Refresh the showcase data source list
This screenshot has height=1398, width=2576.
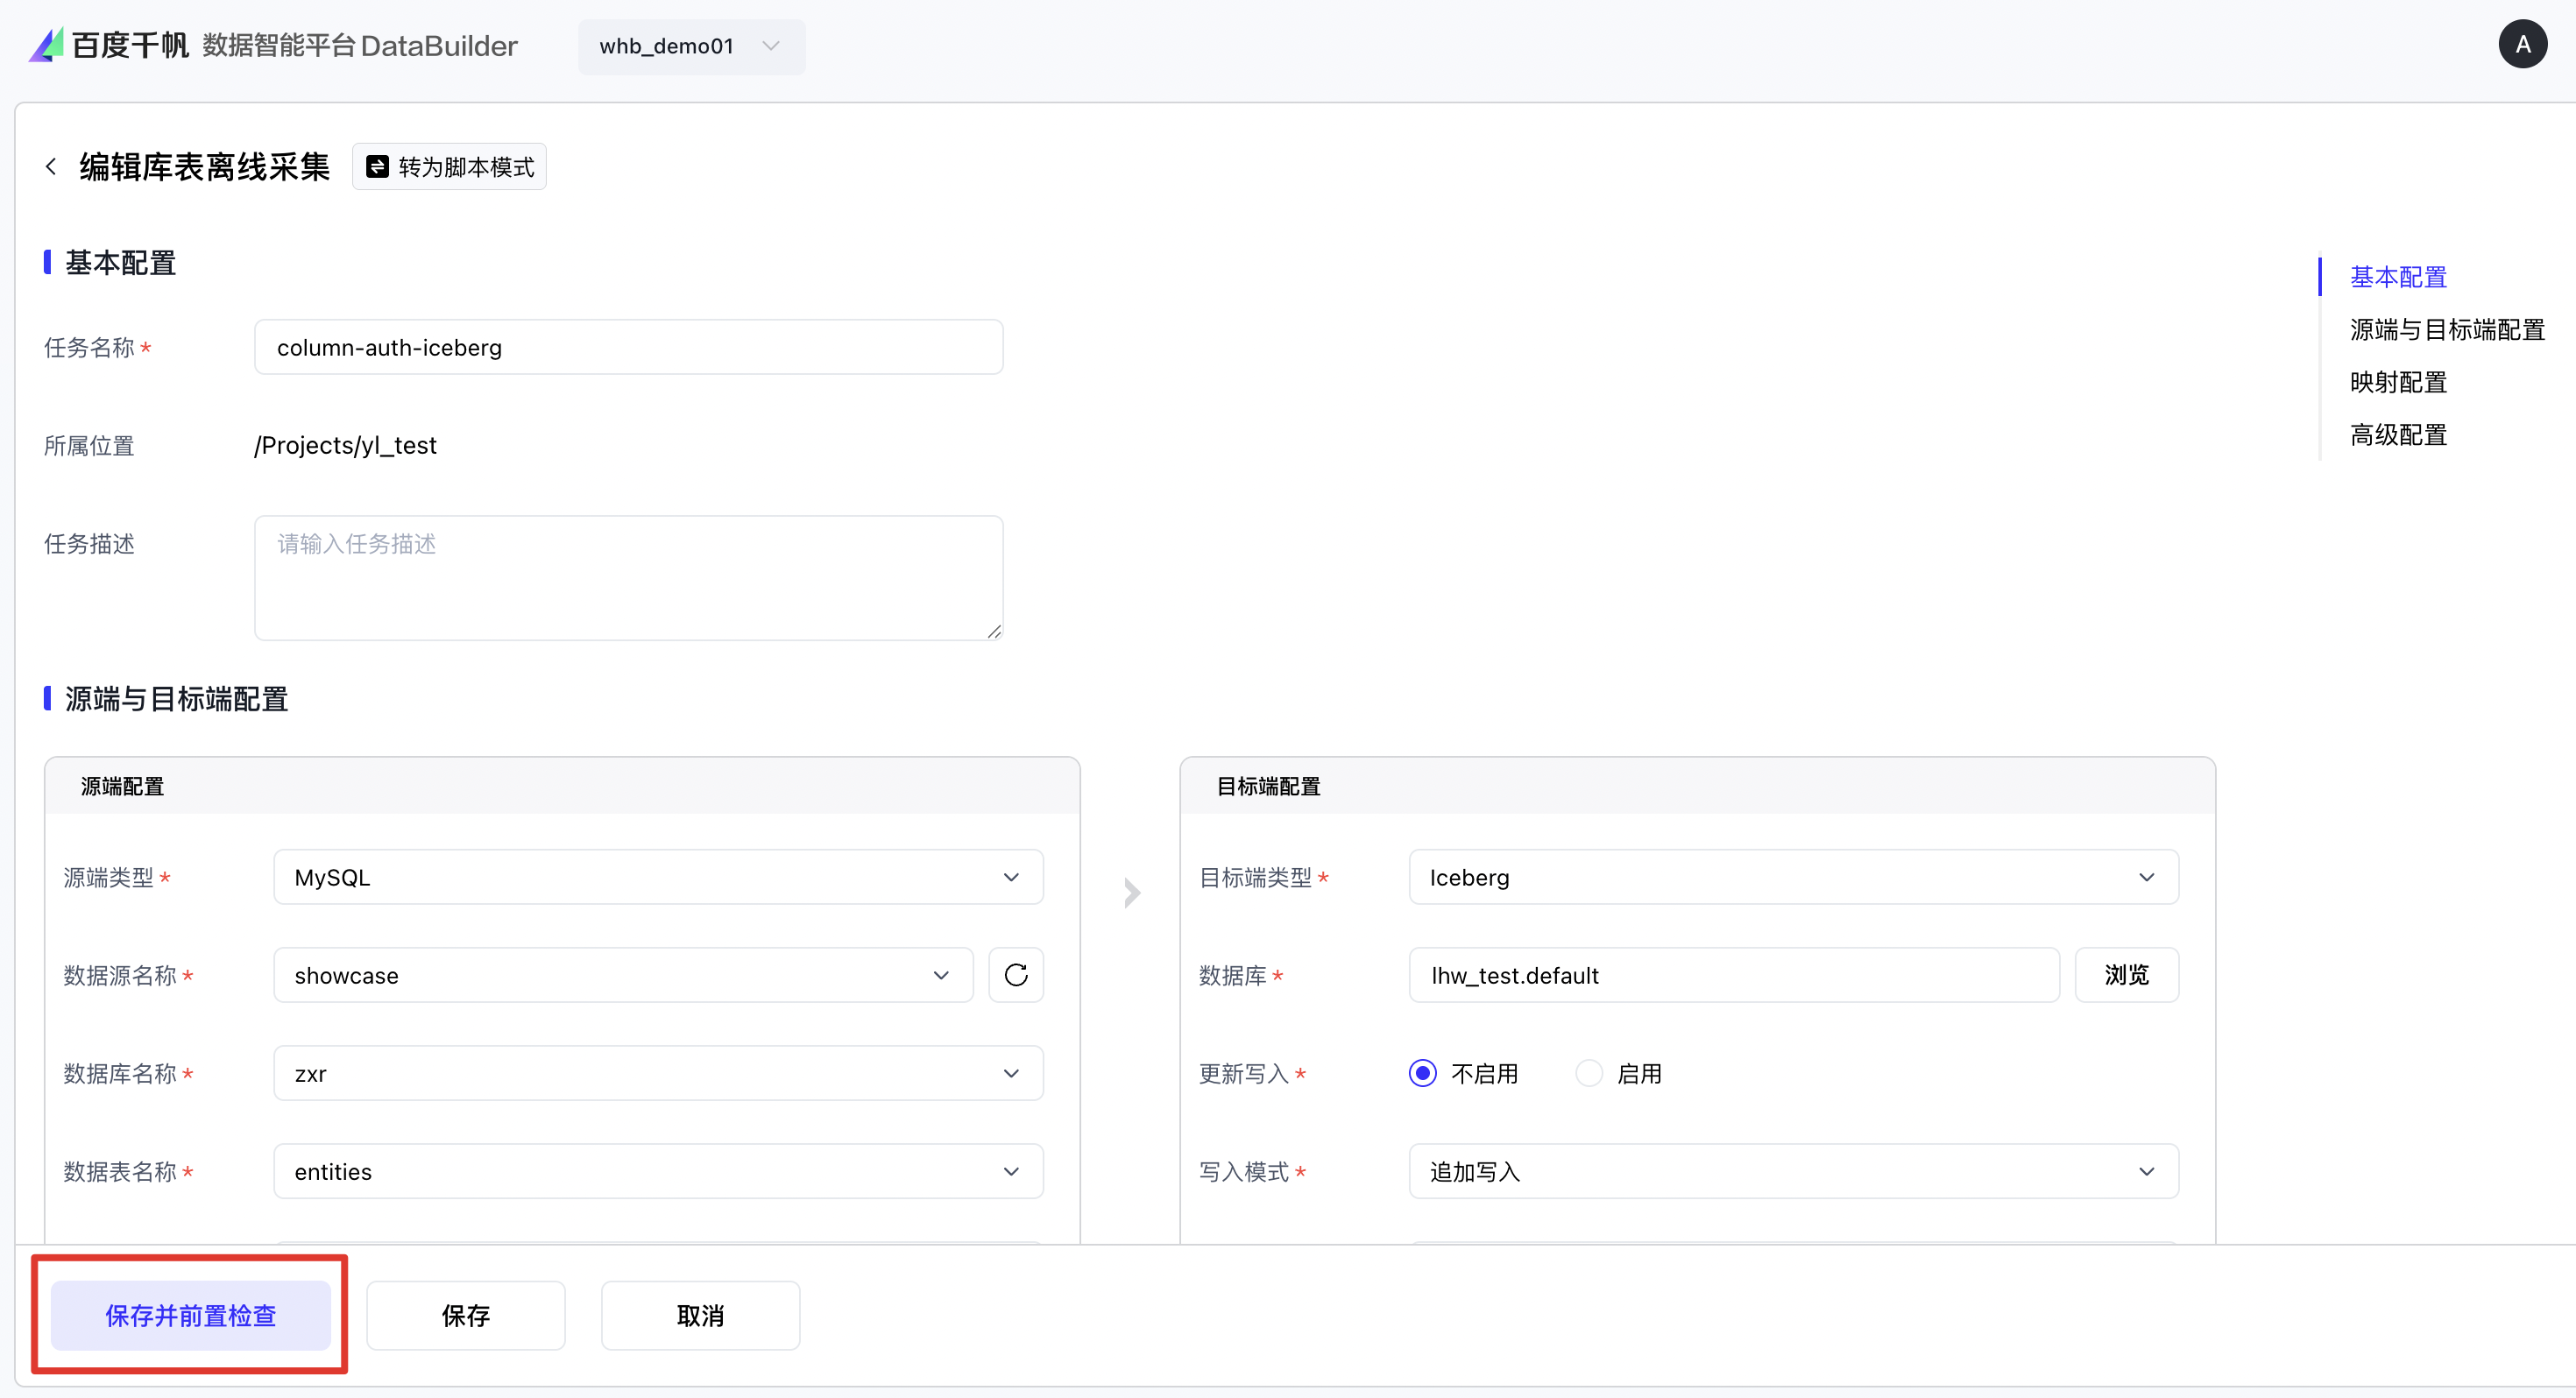(1015, 975)
